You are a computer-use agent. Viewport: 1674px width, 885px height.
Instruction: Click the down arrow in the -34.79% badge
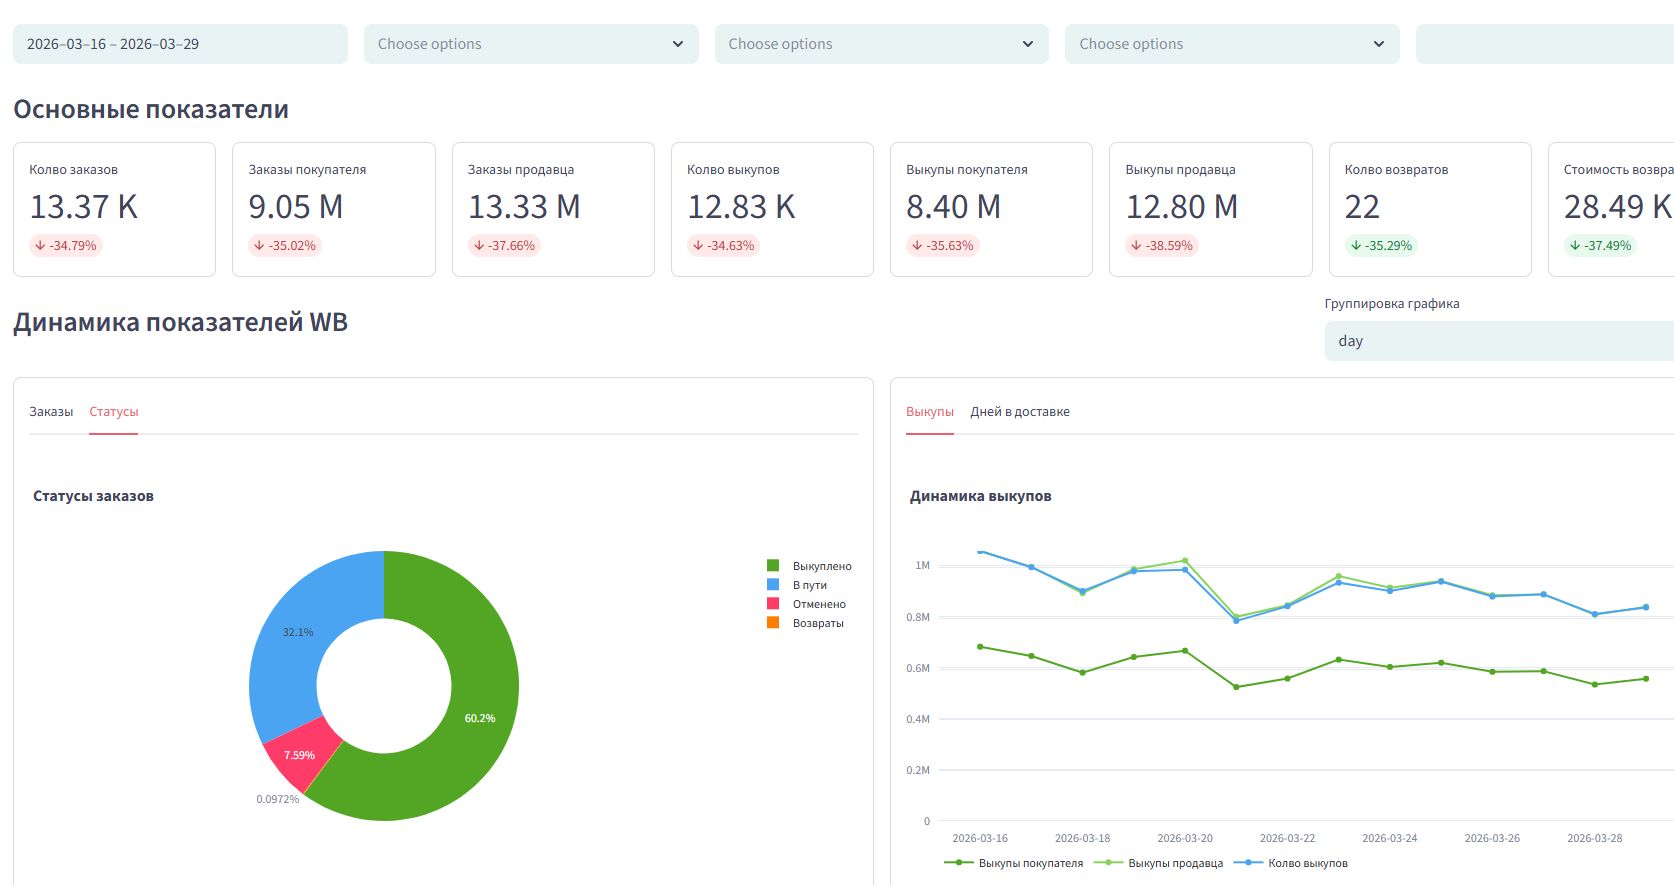click(x=40, y=246)
